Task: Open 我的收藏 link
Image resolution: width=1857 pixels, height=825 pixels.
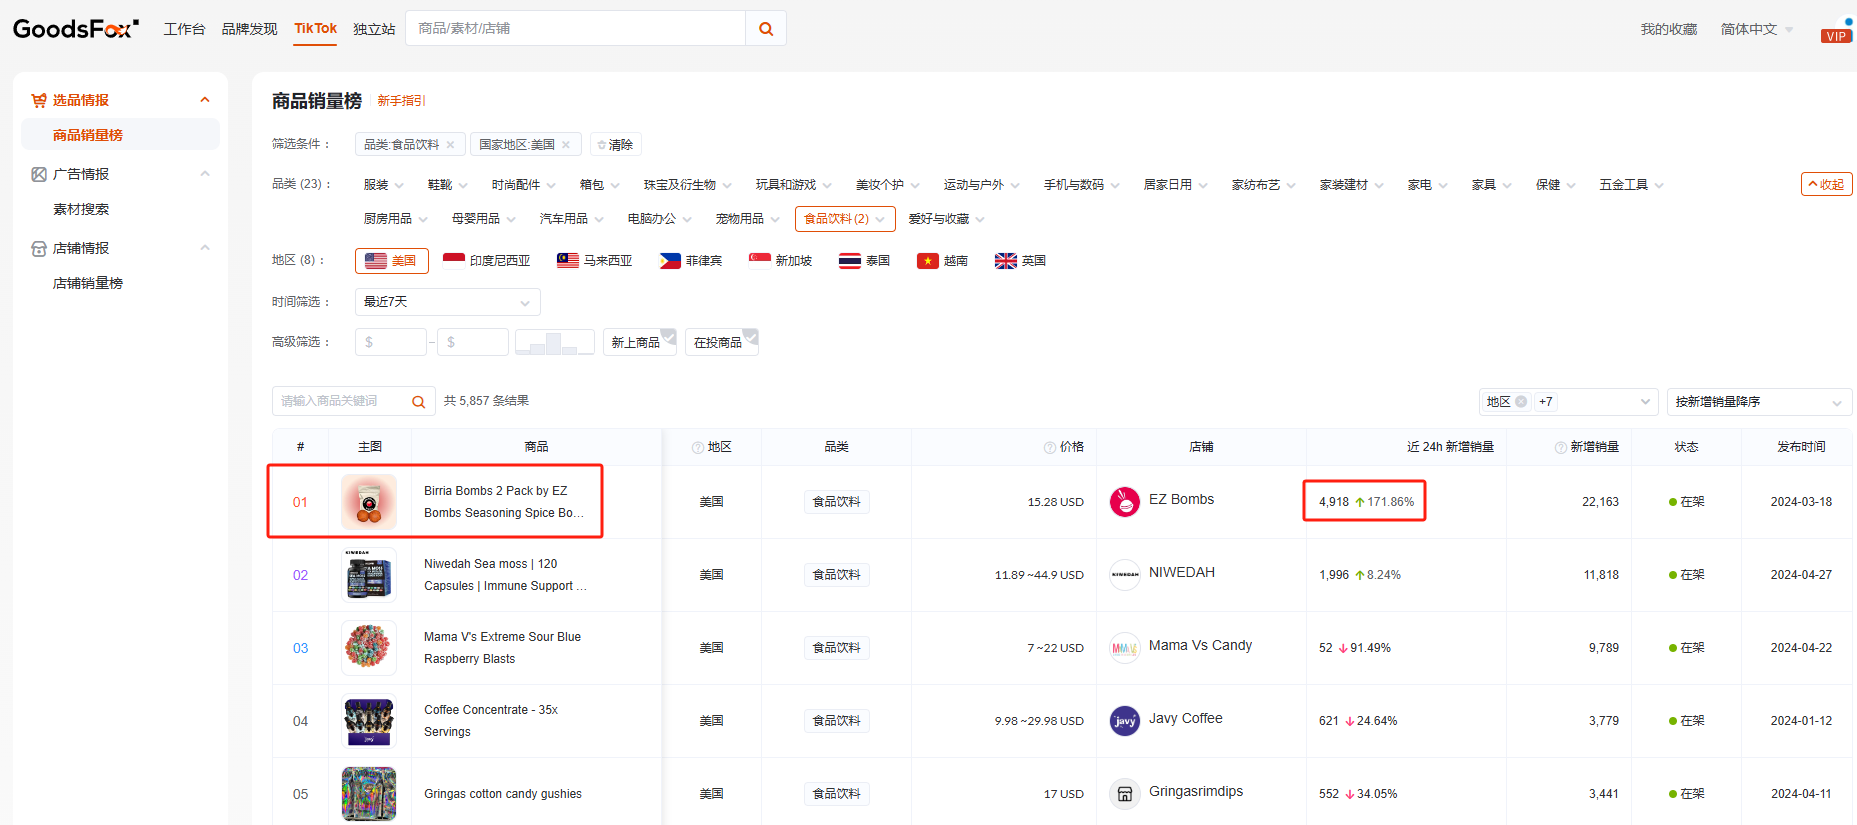Action: pyautogui.click(x=1669, y=30)
